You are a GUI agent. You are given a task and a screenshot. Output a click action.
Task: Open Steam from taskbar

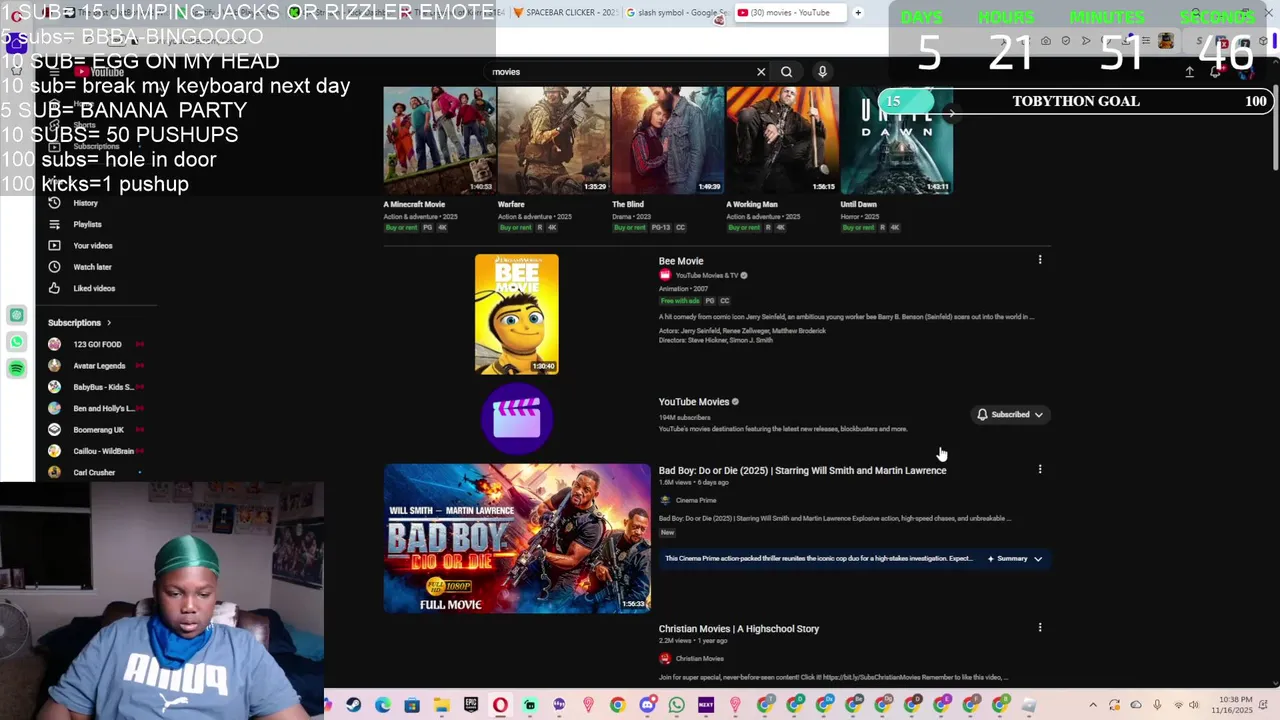(x=353, y=705)
